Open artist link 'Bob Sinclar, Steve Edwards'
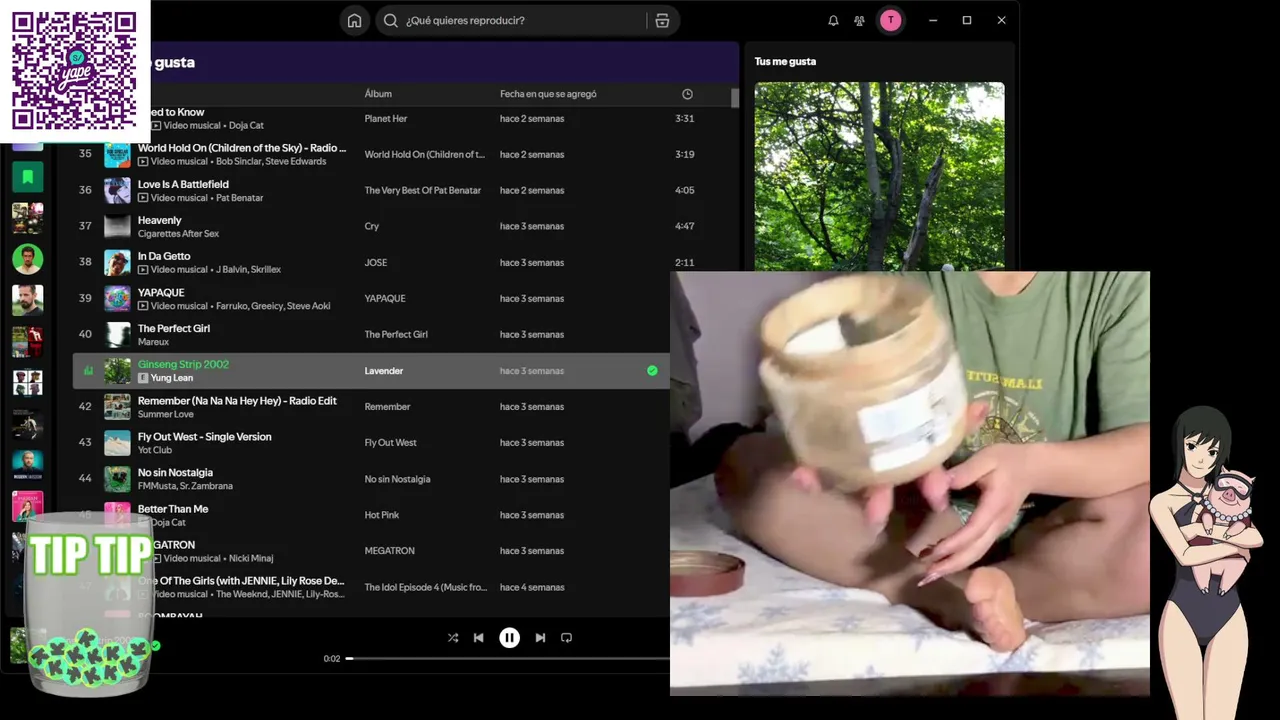Viewport: 1280px width, 720px height. (271, 162)
